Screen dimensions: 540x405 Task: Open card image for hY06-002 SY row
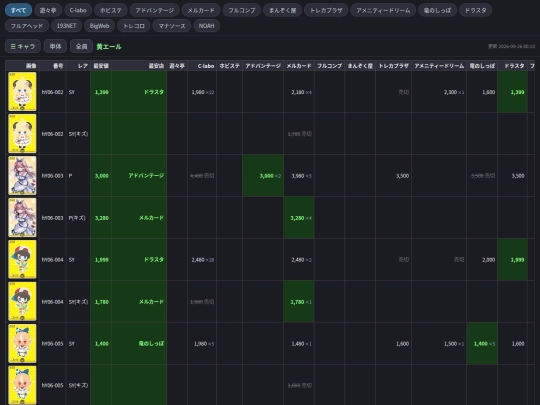22,91
